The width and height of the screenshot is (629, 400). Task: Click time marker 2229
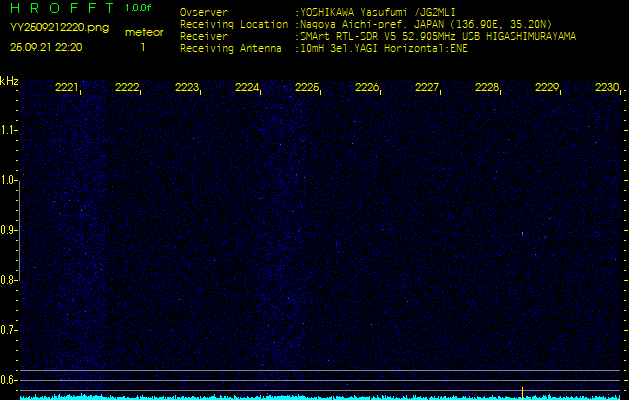[547, 87]
